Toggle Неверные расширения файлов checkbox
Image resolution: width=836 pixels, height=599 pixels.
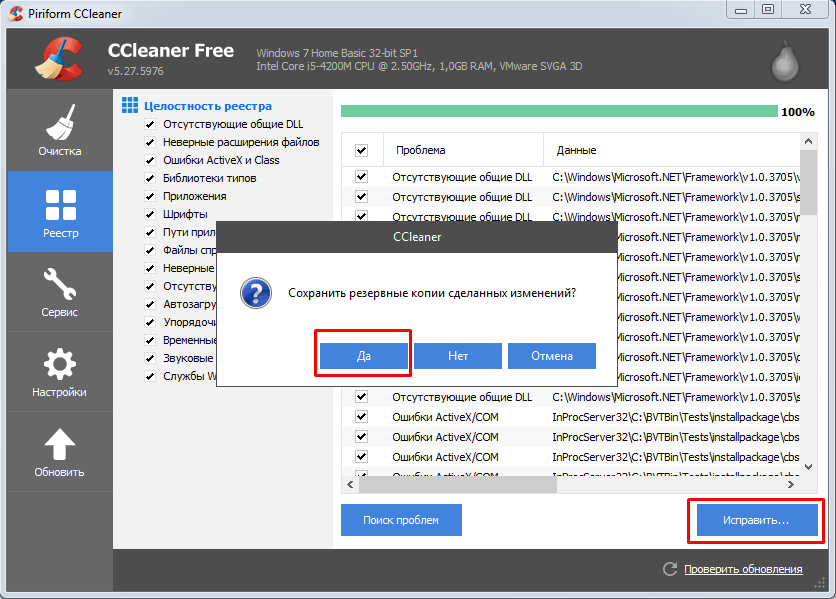pos(150,142)
